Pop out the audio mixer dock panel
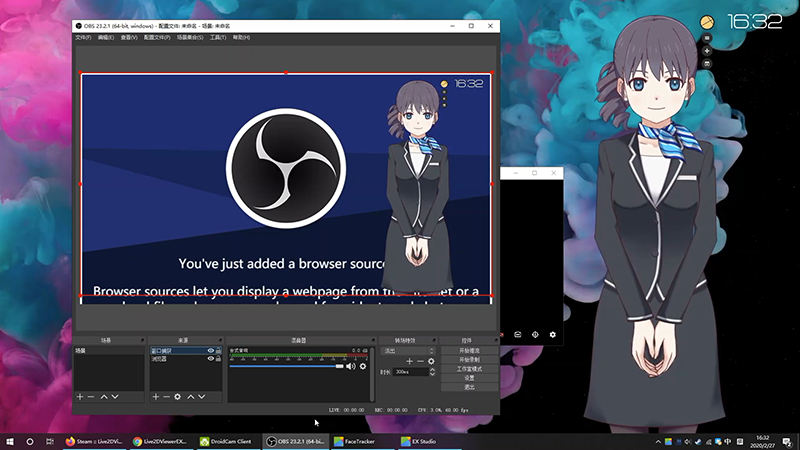The height and width of the screenshot is (450, 800). [x=373, y=340]
